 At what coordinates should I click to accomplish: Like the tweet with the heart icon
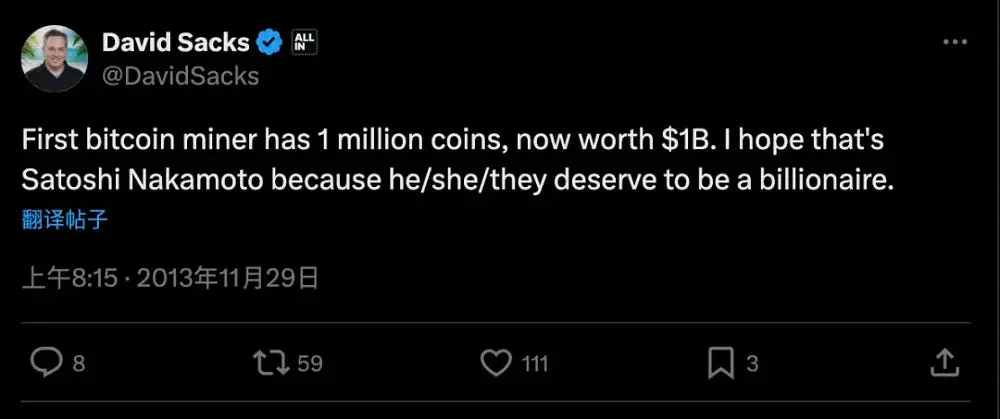[496, 363]
